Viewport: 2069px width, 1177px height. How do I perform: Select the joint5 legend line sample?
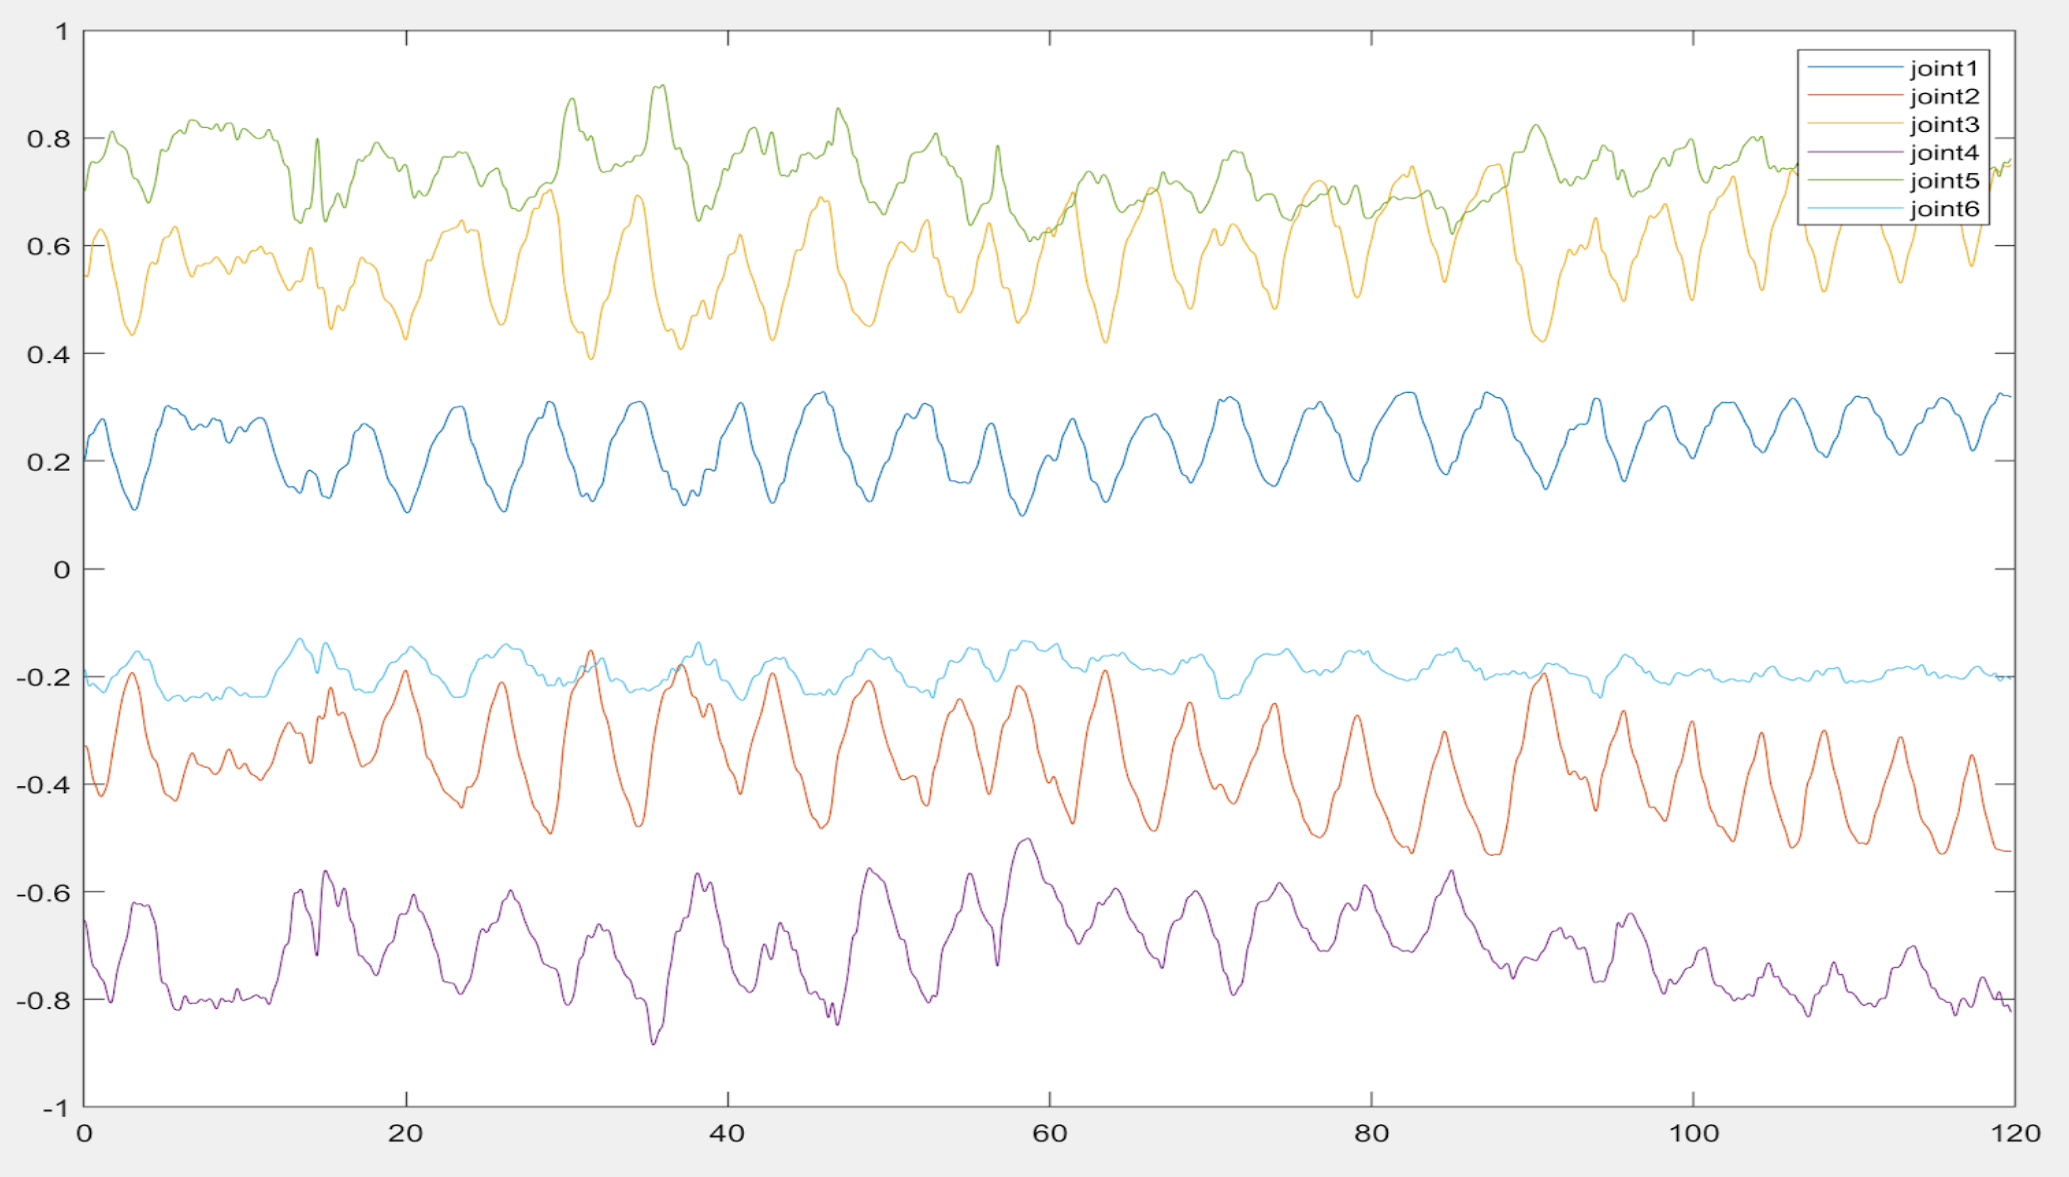click(x=1858, y=179)
